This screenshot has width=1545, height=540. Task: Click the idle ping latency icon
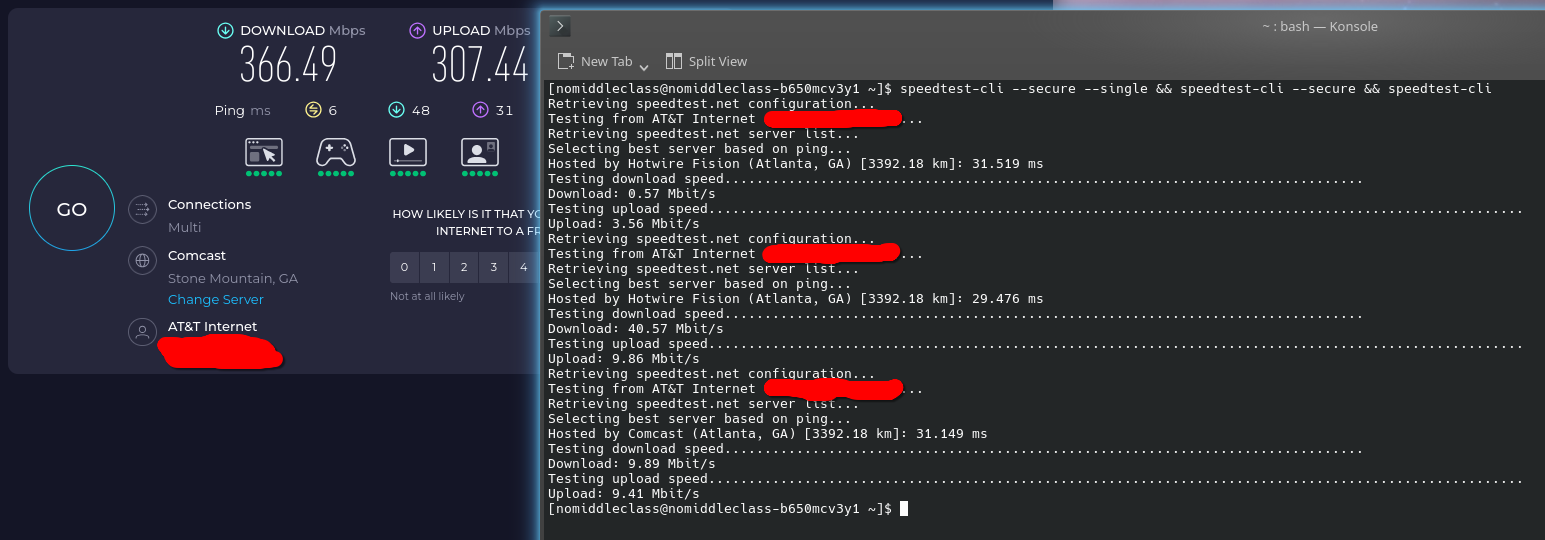(x=312, y=110)
